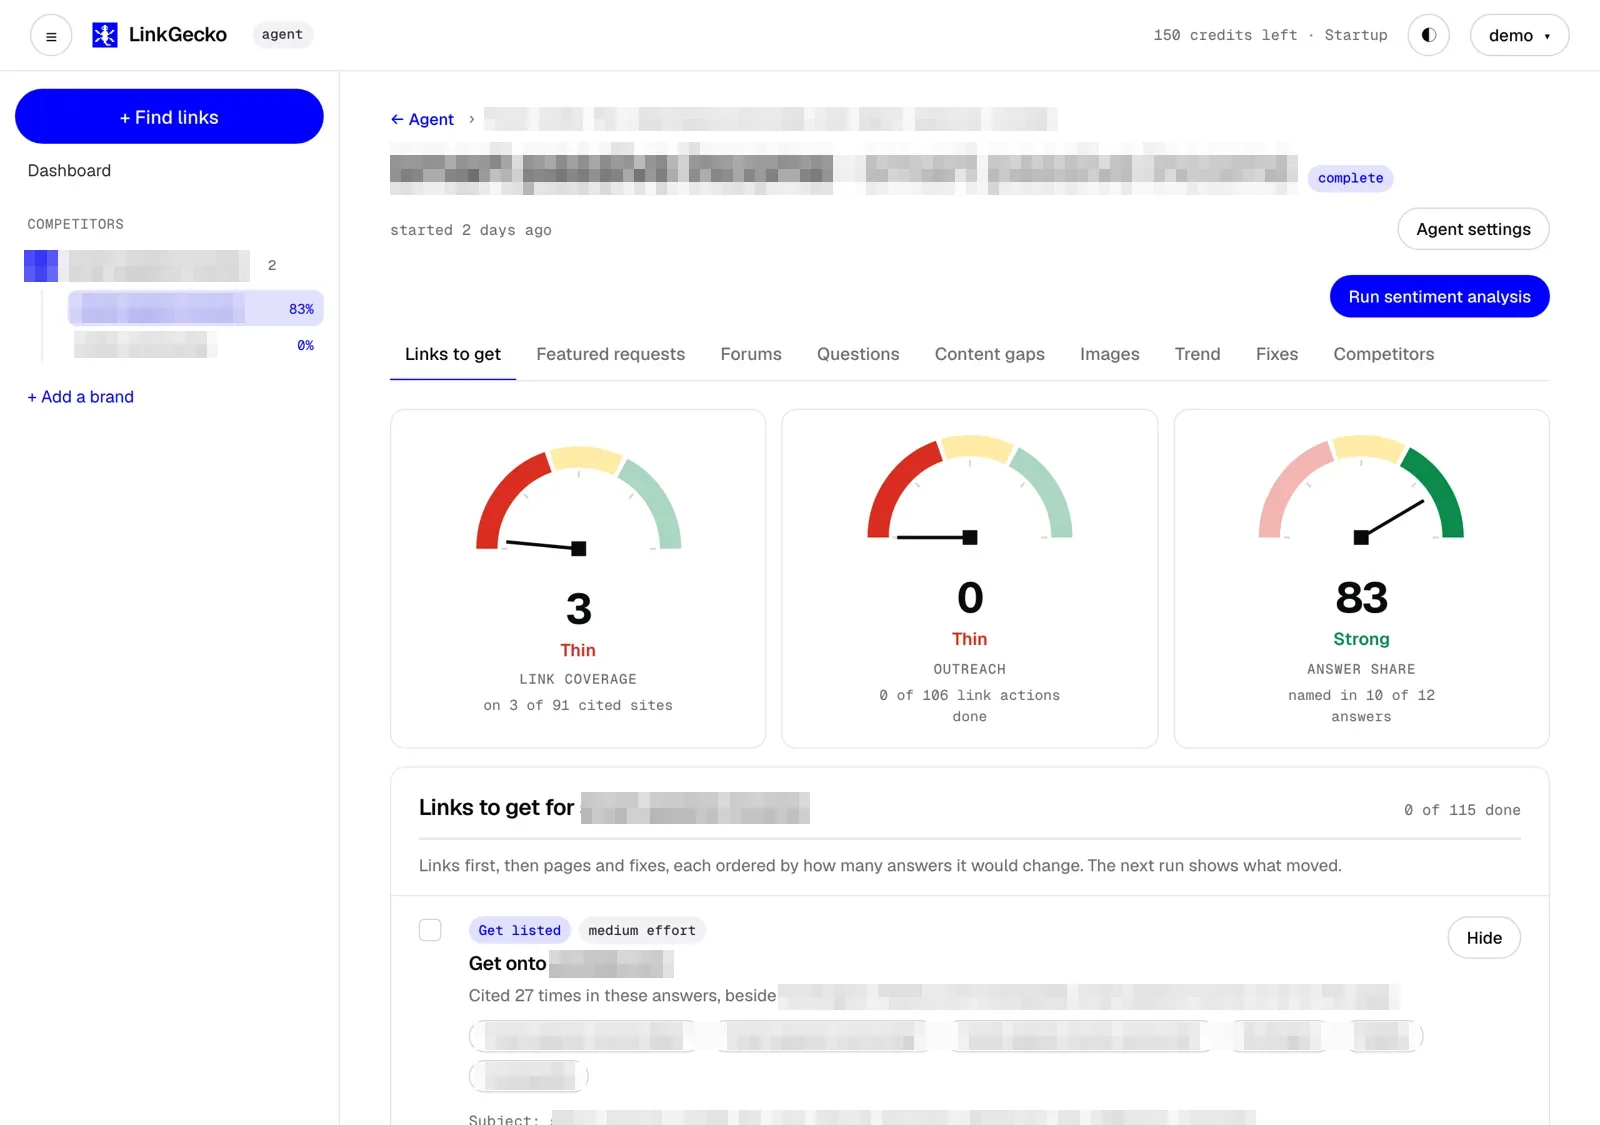
Task: Open the demo account dropdown
Action: 1519,35
